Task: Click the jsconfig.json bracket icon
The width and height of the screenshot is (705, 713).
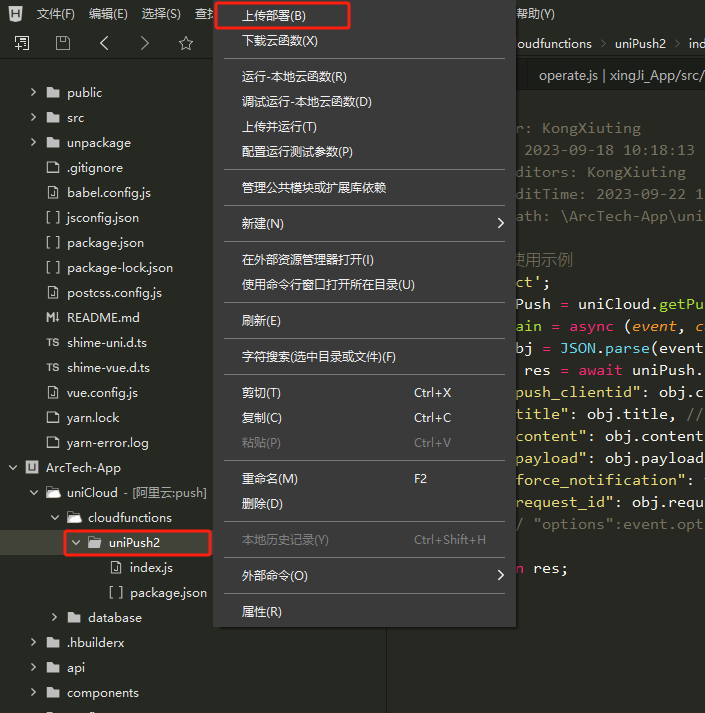Action: (x=53, y=218)
